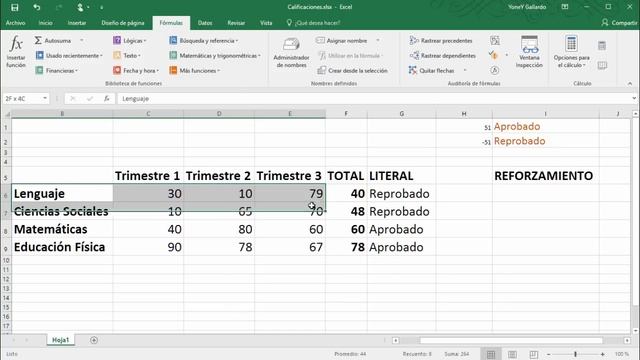Switch to the Vista tab
The height and width of the screenshot is (360, 640).
pyautogui.click(x=266, y=23)
